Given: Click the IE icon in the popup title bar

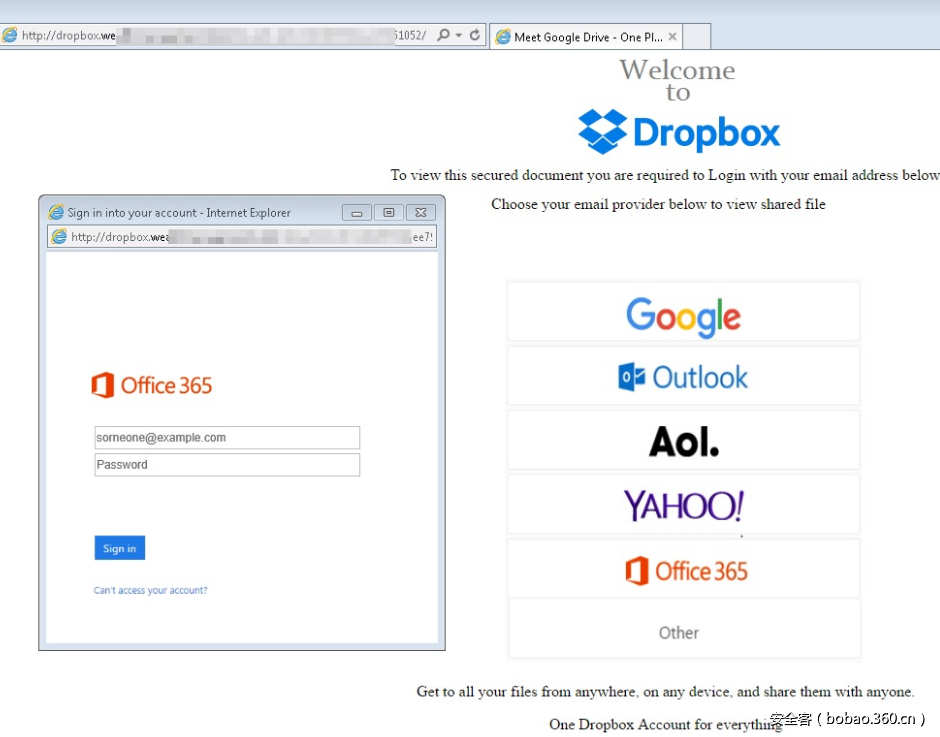Looking at the screenshot, I should 56,212.
